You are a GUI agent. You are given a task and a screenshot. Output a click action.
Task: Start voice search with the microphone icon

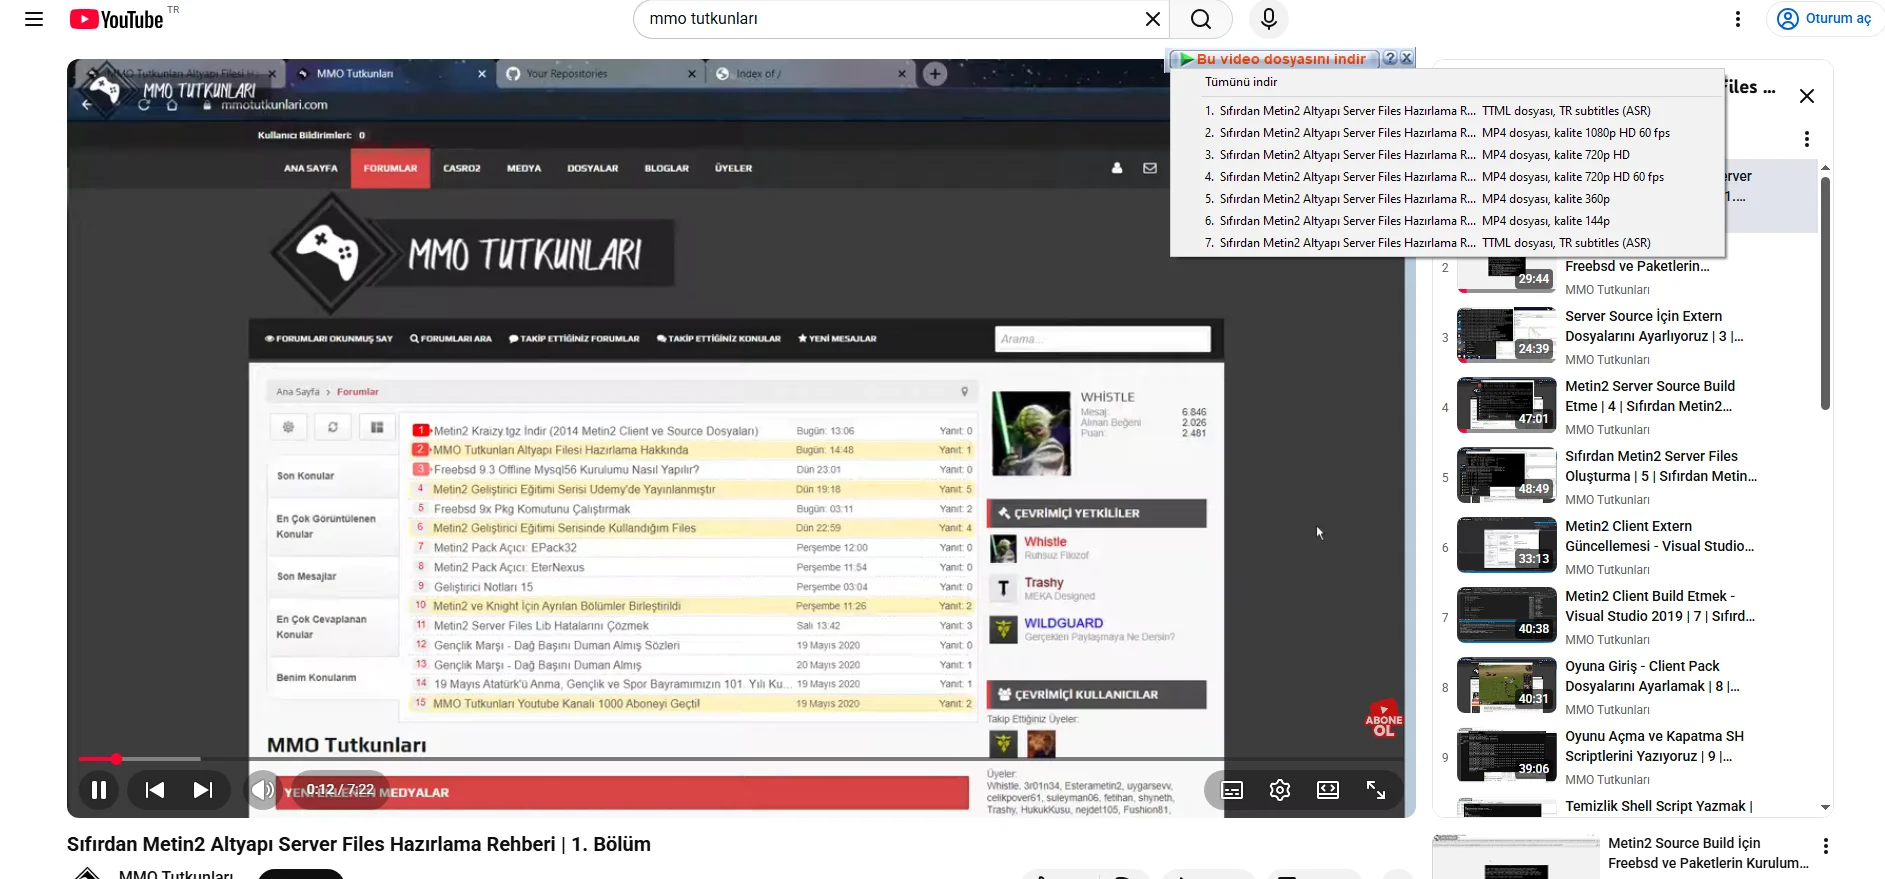coord(1268,19)
